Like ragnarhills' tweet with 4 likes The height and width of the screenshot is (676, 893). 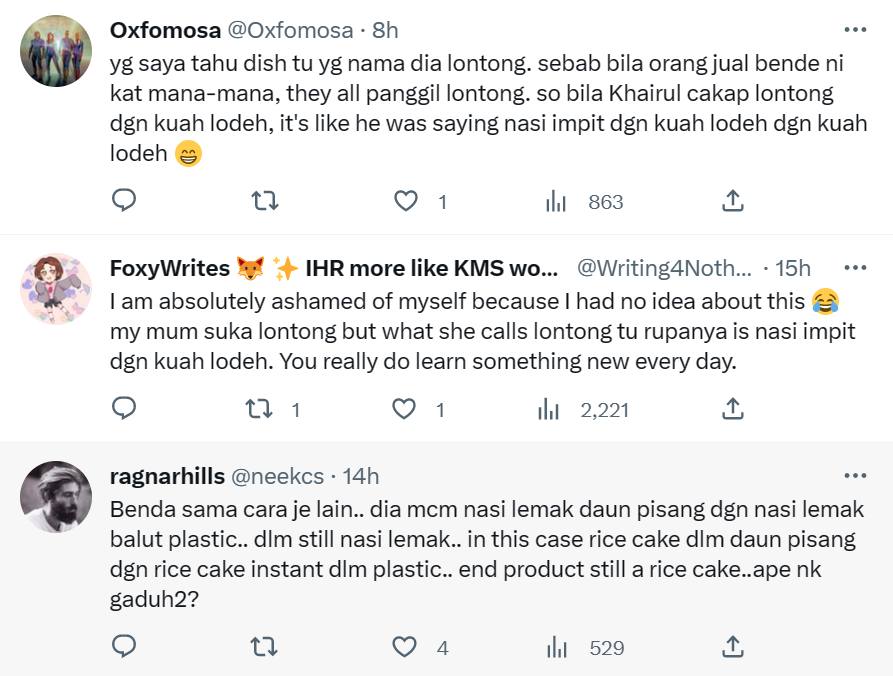coord(404,647)
